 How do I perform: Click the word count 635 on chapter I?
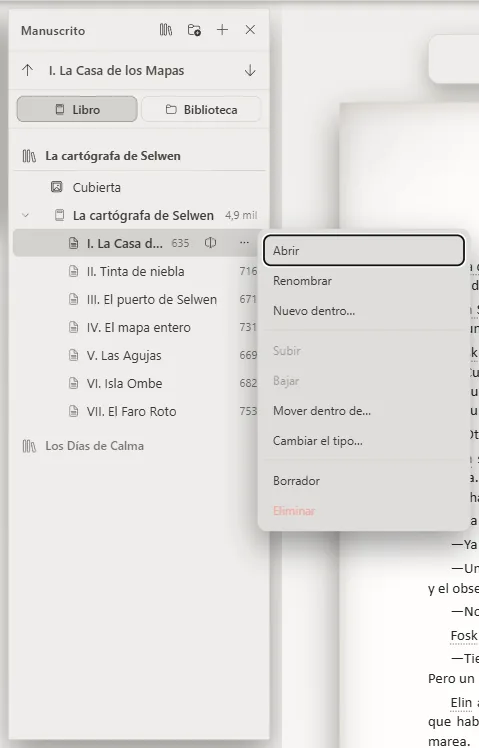[x=180, y=243]
